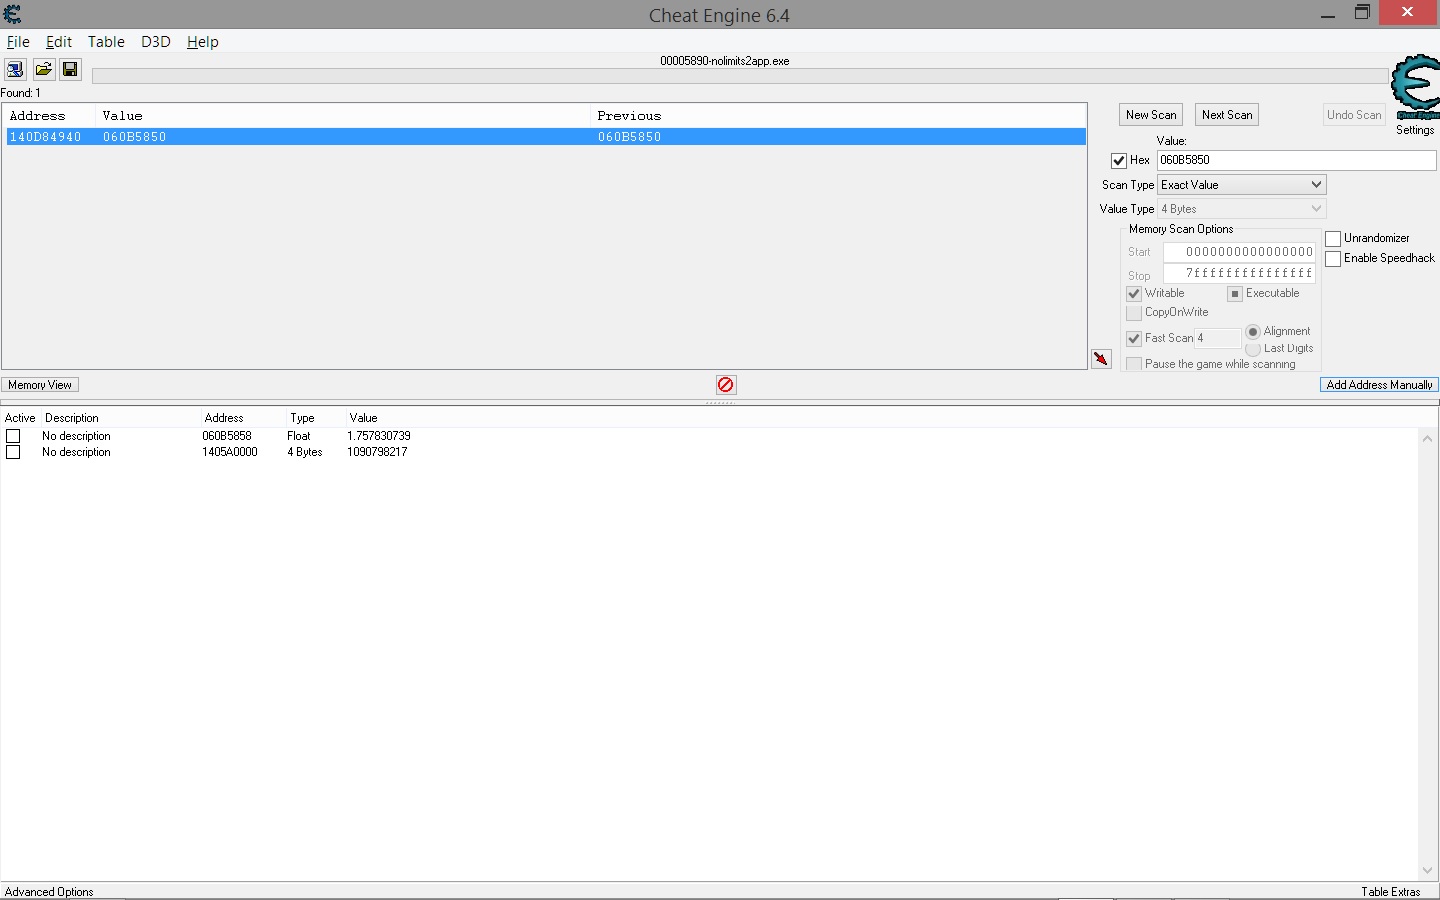Click the save floppy disk icon

70,69
